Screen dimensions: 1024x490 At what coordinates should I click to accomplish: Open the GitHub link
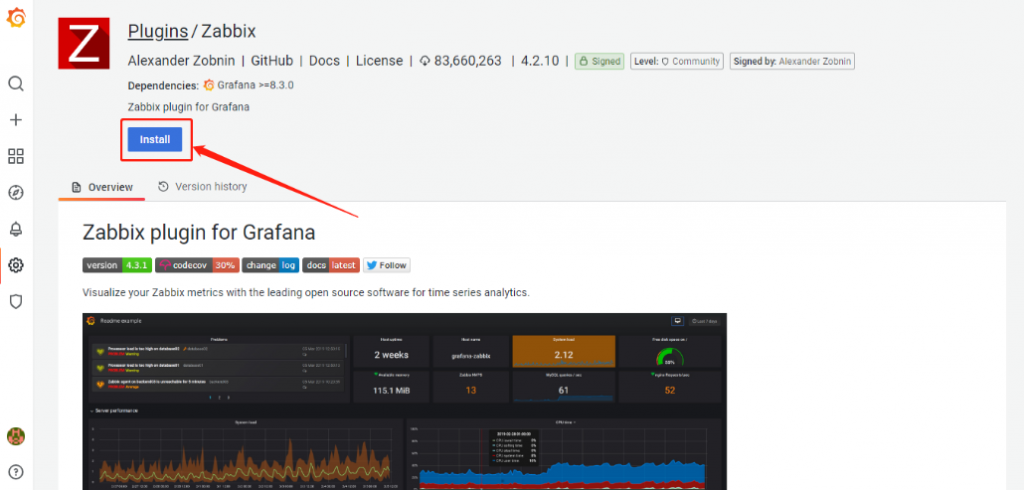272,61
